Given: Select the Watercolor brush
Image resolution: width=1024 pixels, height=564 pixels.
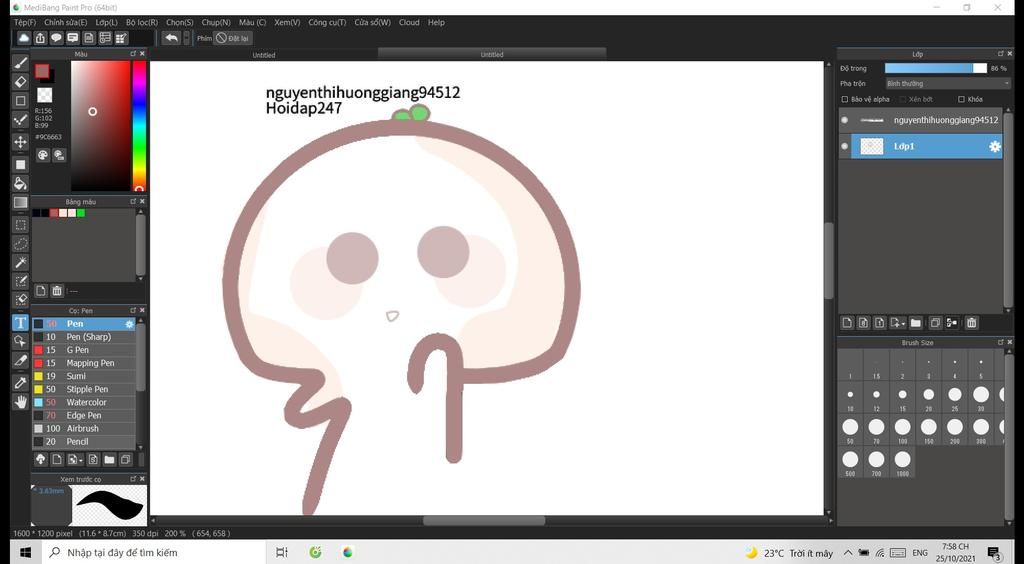Looking at the screenshot, I should 84,402.
